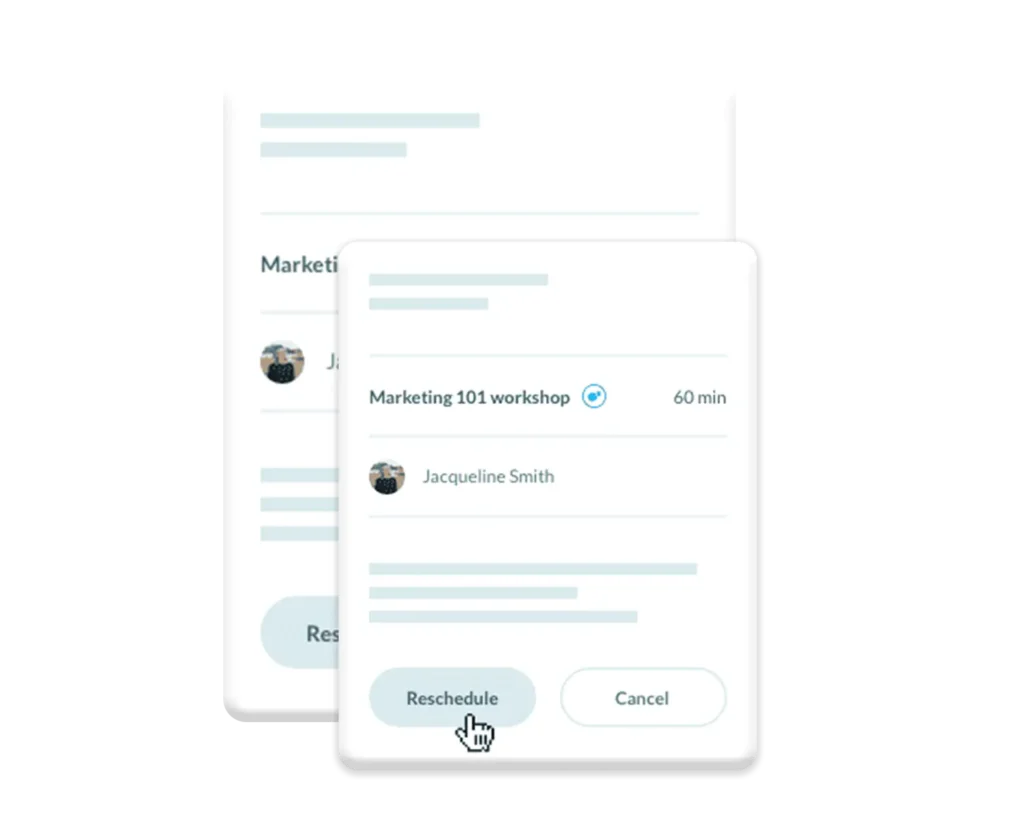Image resolution: width=1024 pixels, height=819 pixels.
Task: Click the bottom description placeholder bar
Action: point(503,617)
